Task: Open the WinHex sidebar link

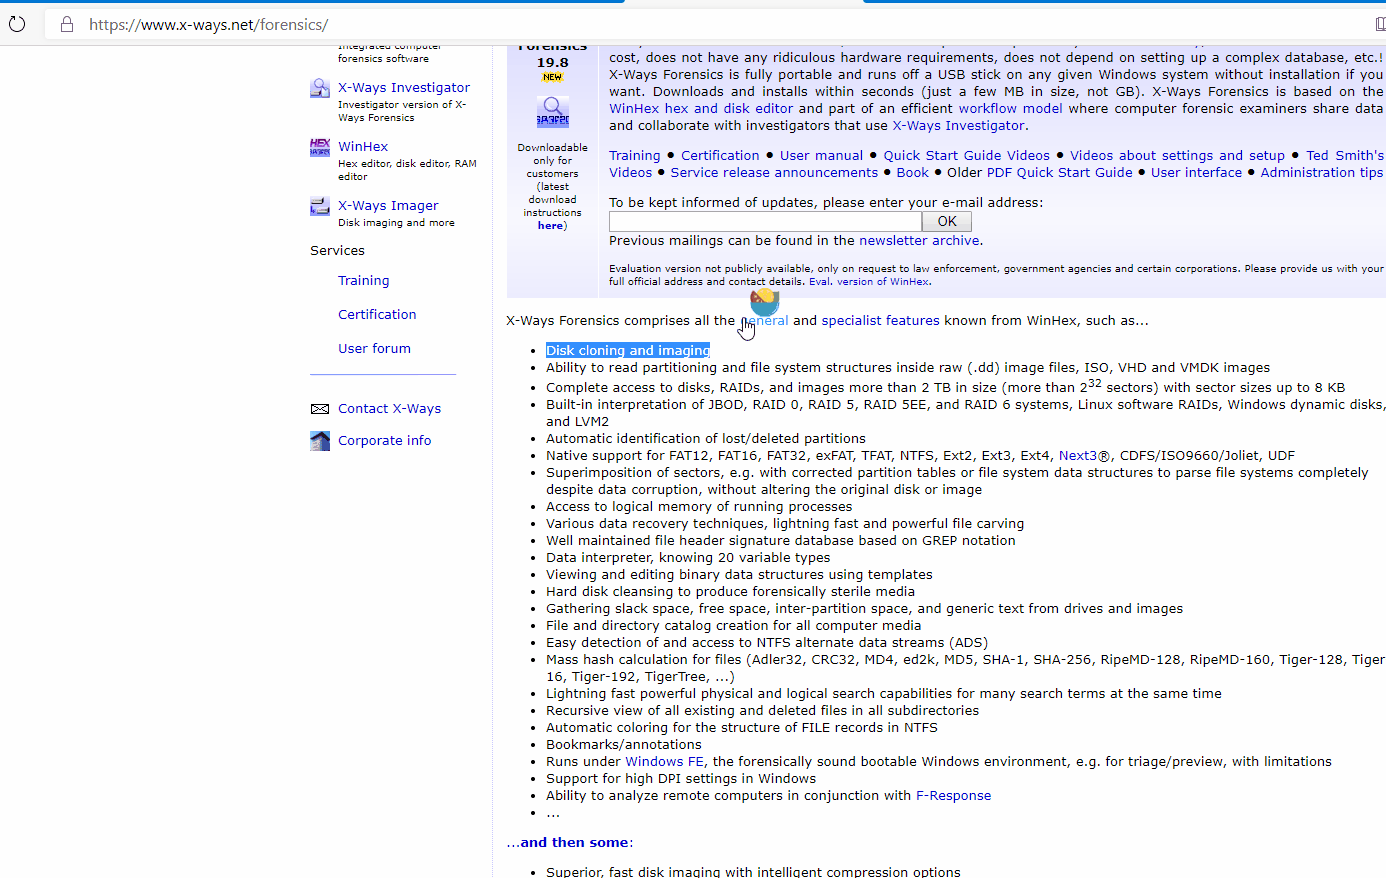Action: 363,147
